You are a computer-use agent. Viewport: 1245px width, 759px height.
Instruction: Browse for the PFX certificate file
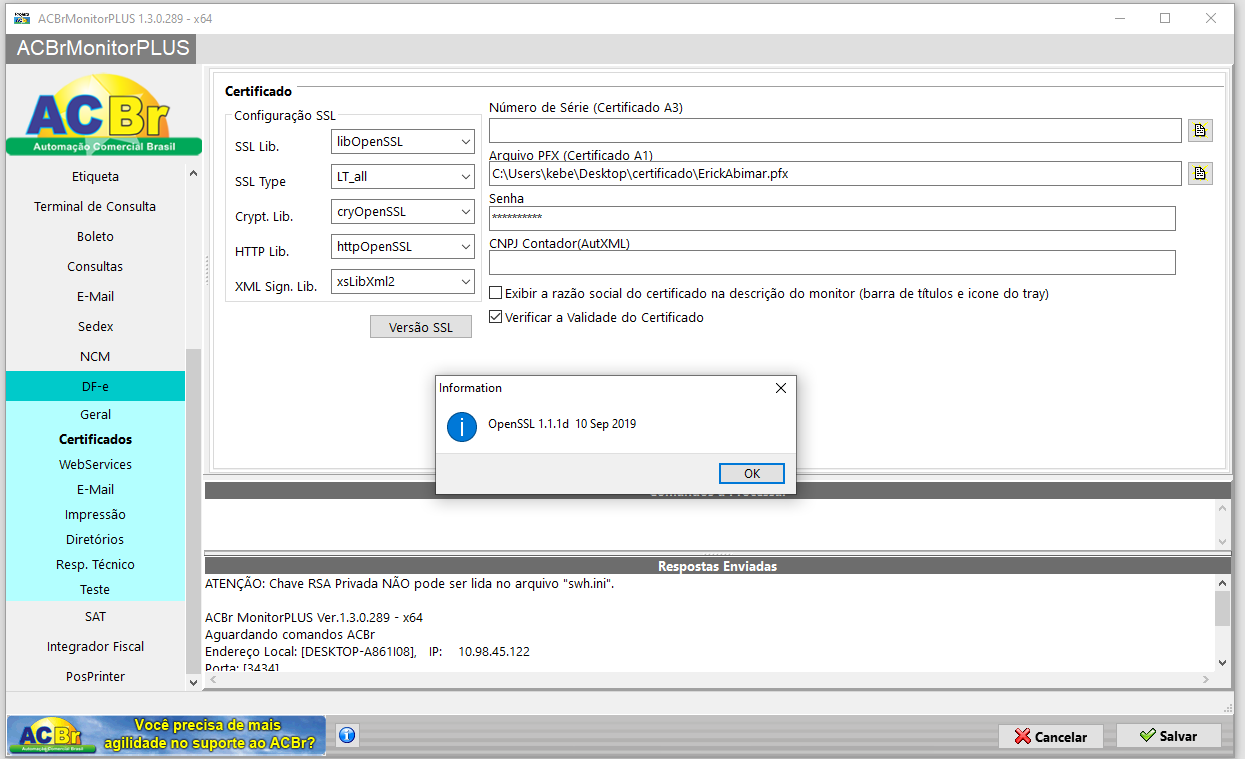tap(1200, 174)
